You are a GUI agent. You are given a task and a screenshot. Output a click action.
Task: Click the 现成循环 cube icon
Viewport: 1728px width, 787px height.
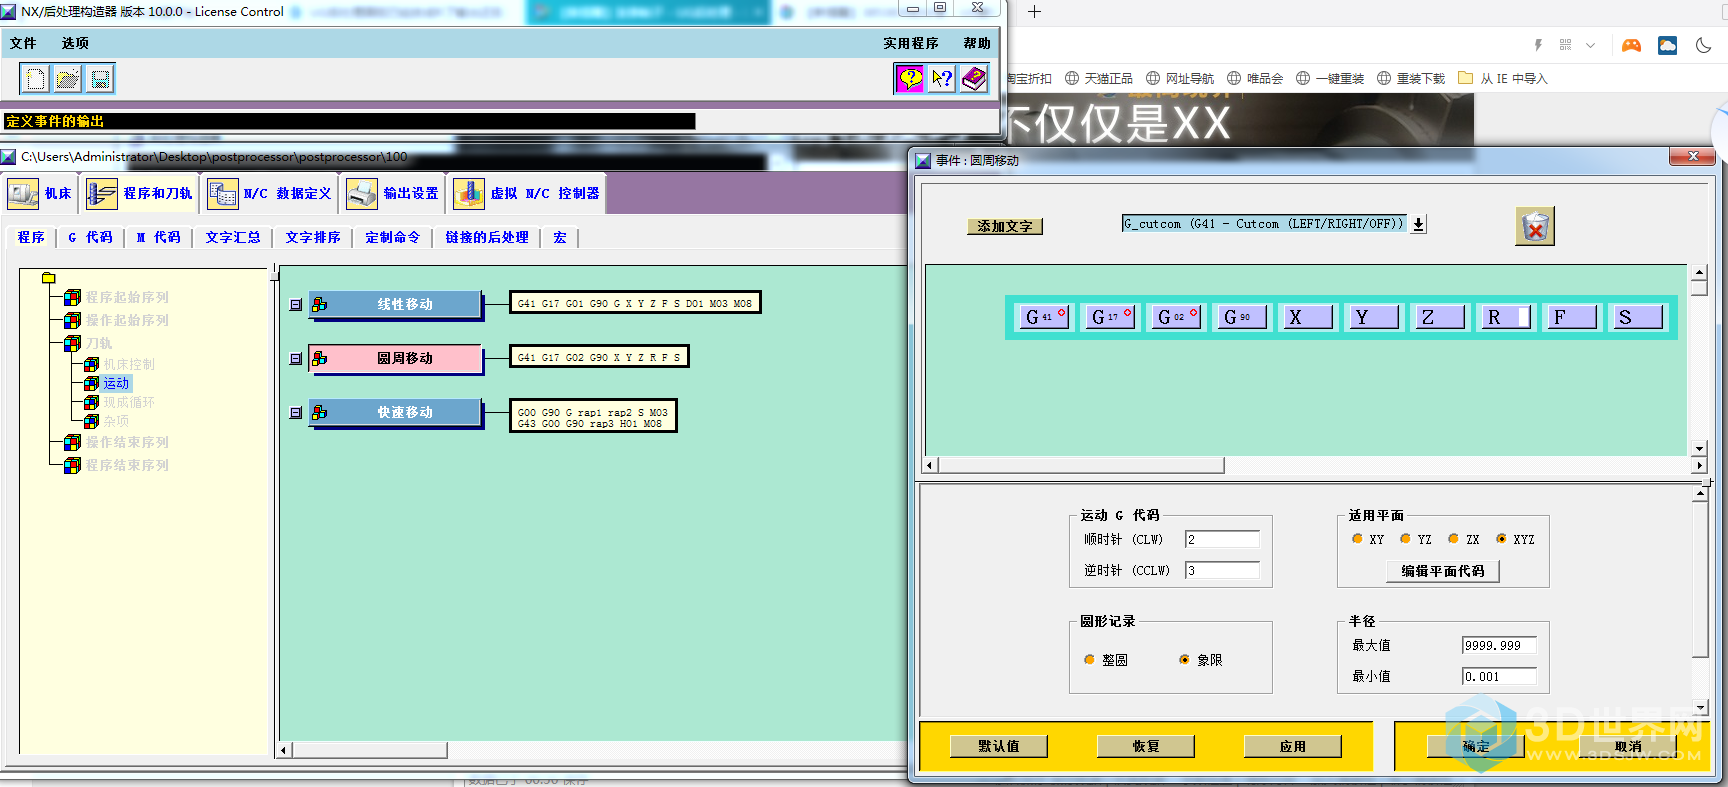(x=91, y=402)
